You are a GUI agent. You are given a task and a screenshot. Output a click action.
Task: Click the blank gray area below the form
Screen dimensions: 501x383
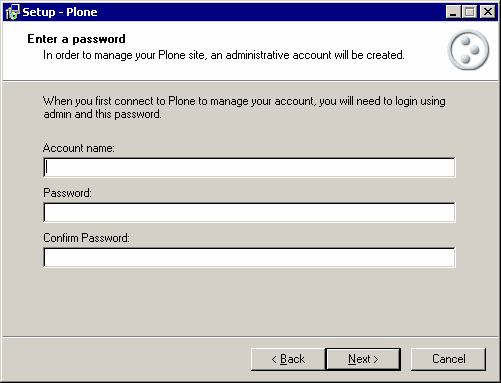click(250, 302)
